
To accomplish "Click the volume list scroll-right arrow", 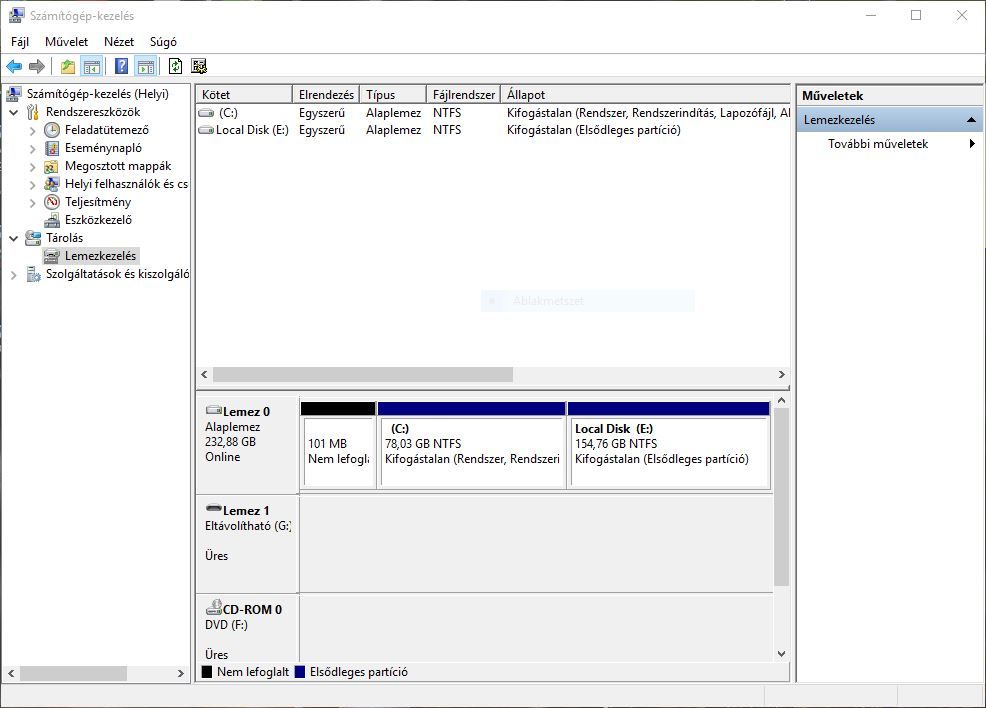I will pyautogui.click(x=782, y=375).
